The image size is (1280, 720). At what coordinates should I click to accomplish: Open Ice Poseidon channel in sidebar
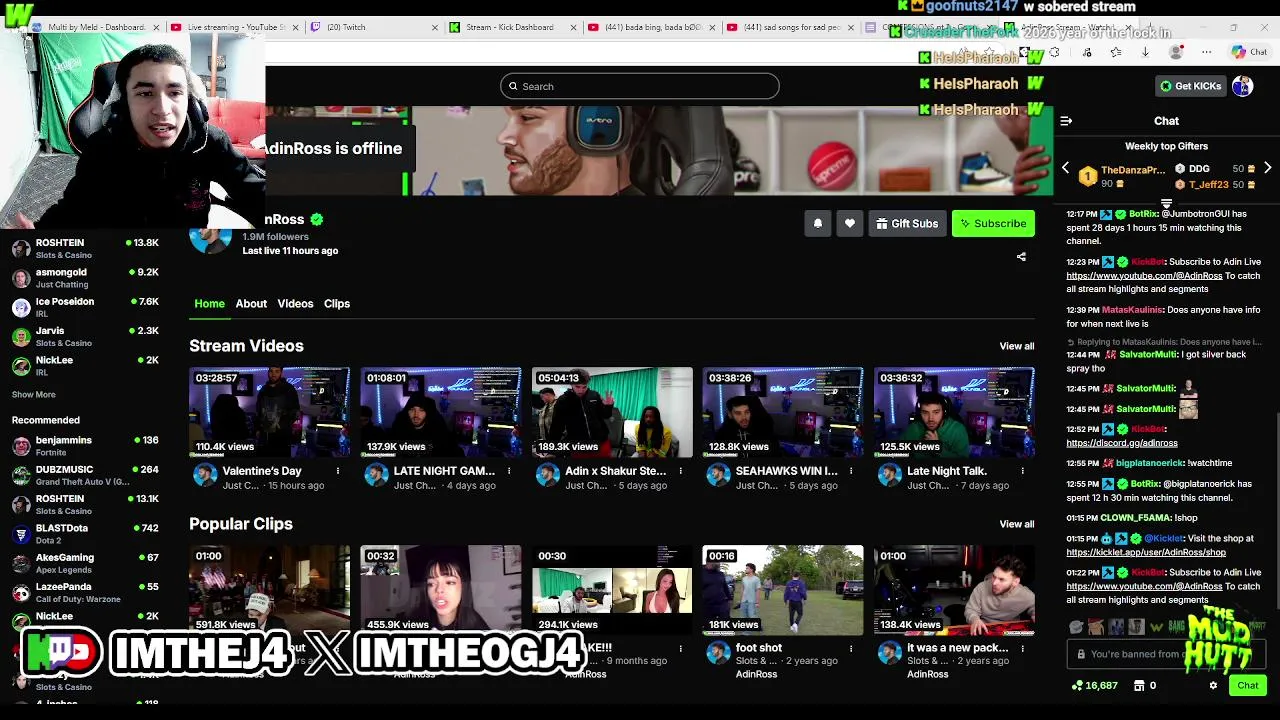[85, 307]
